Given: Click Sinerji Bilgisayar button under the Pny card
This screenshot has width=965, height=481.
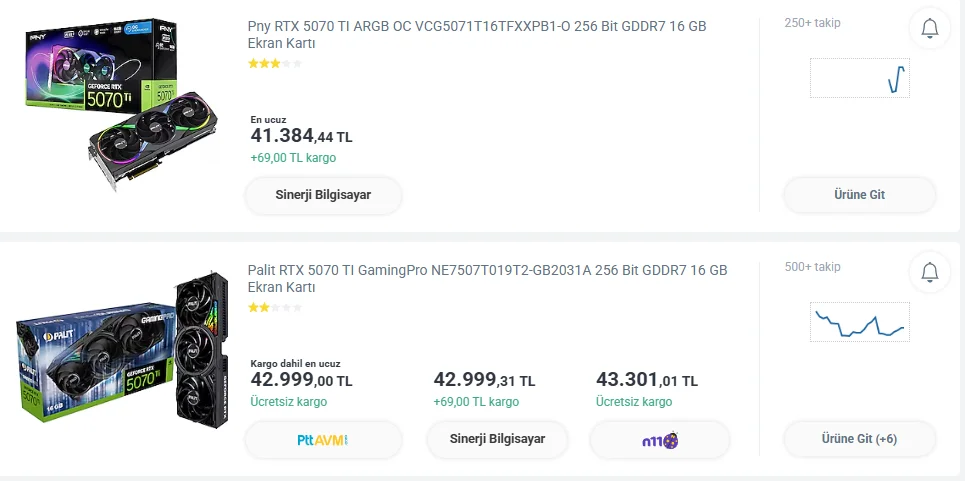Looking at the screenshot, I should (x=323, y=195).
